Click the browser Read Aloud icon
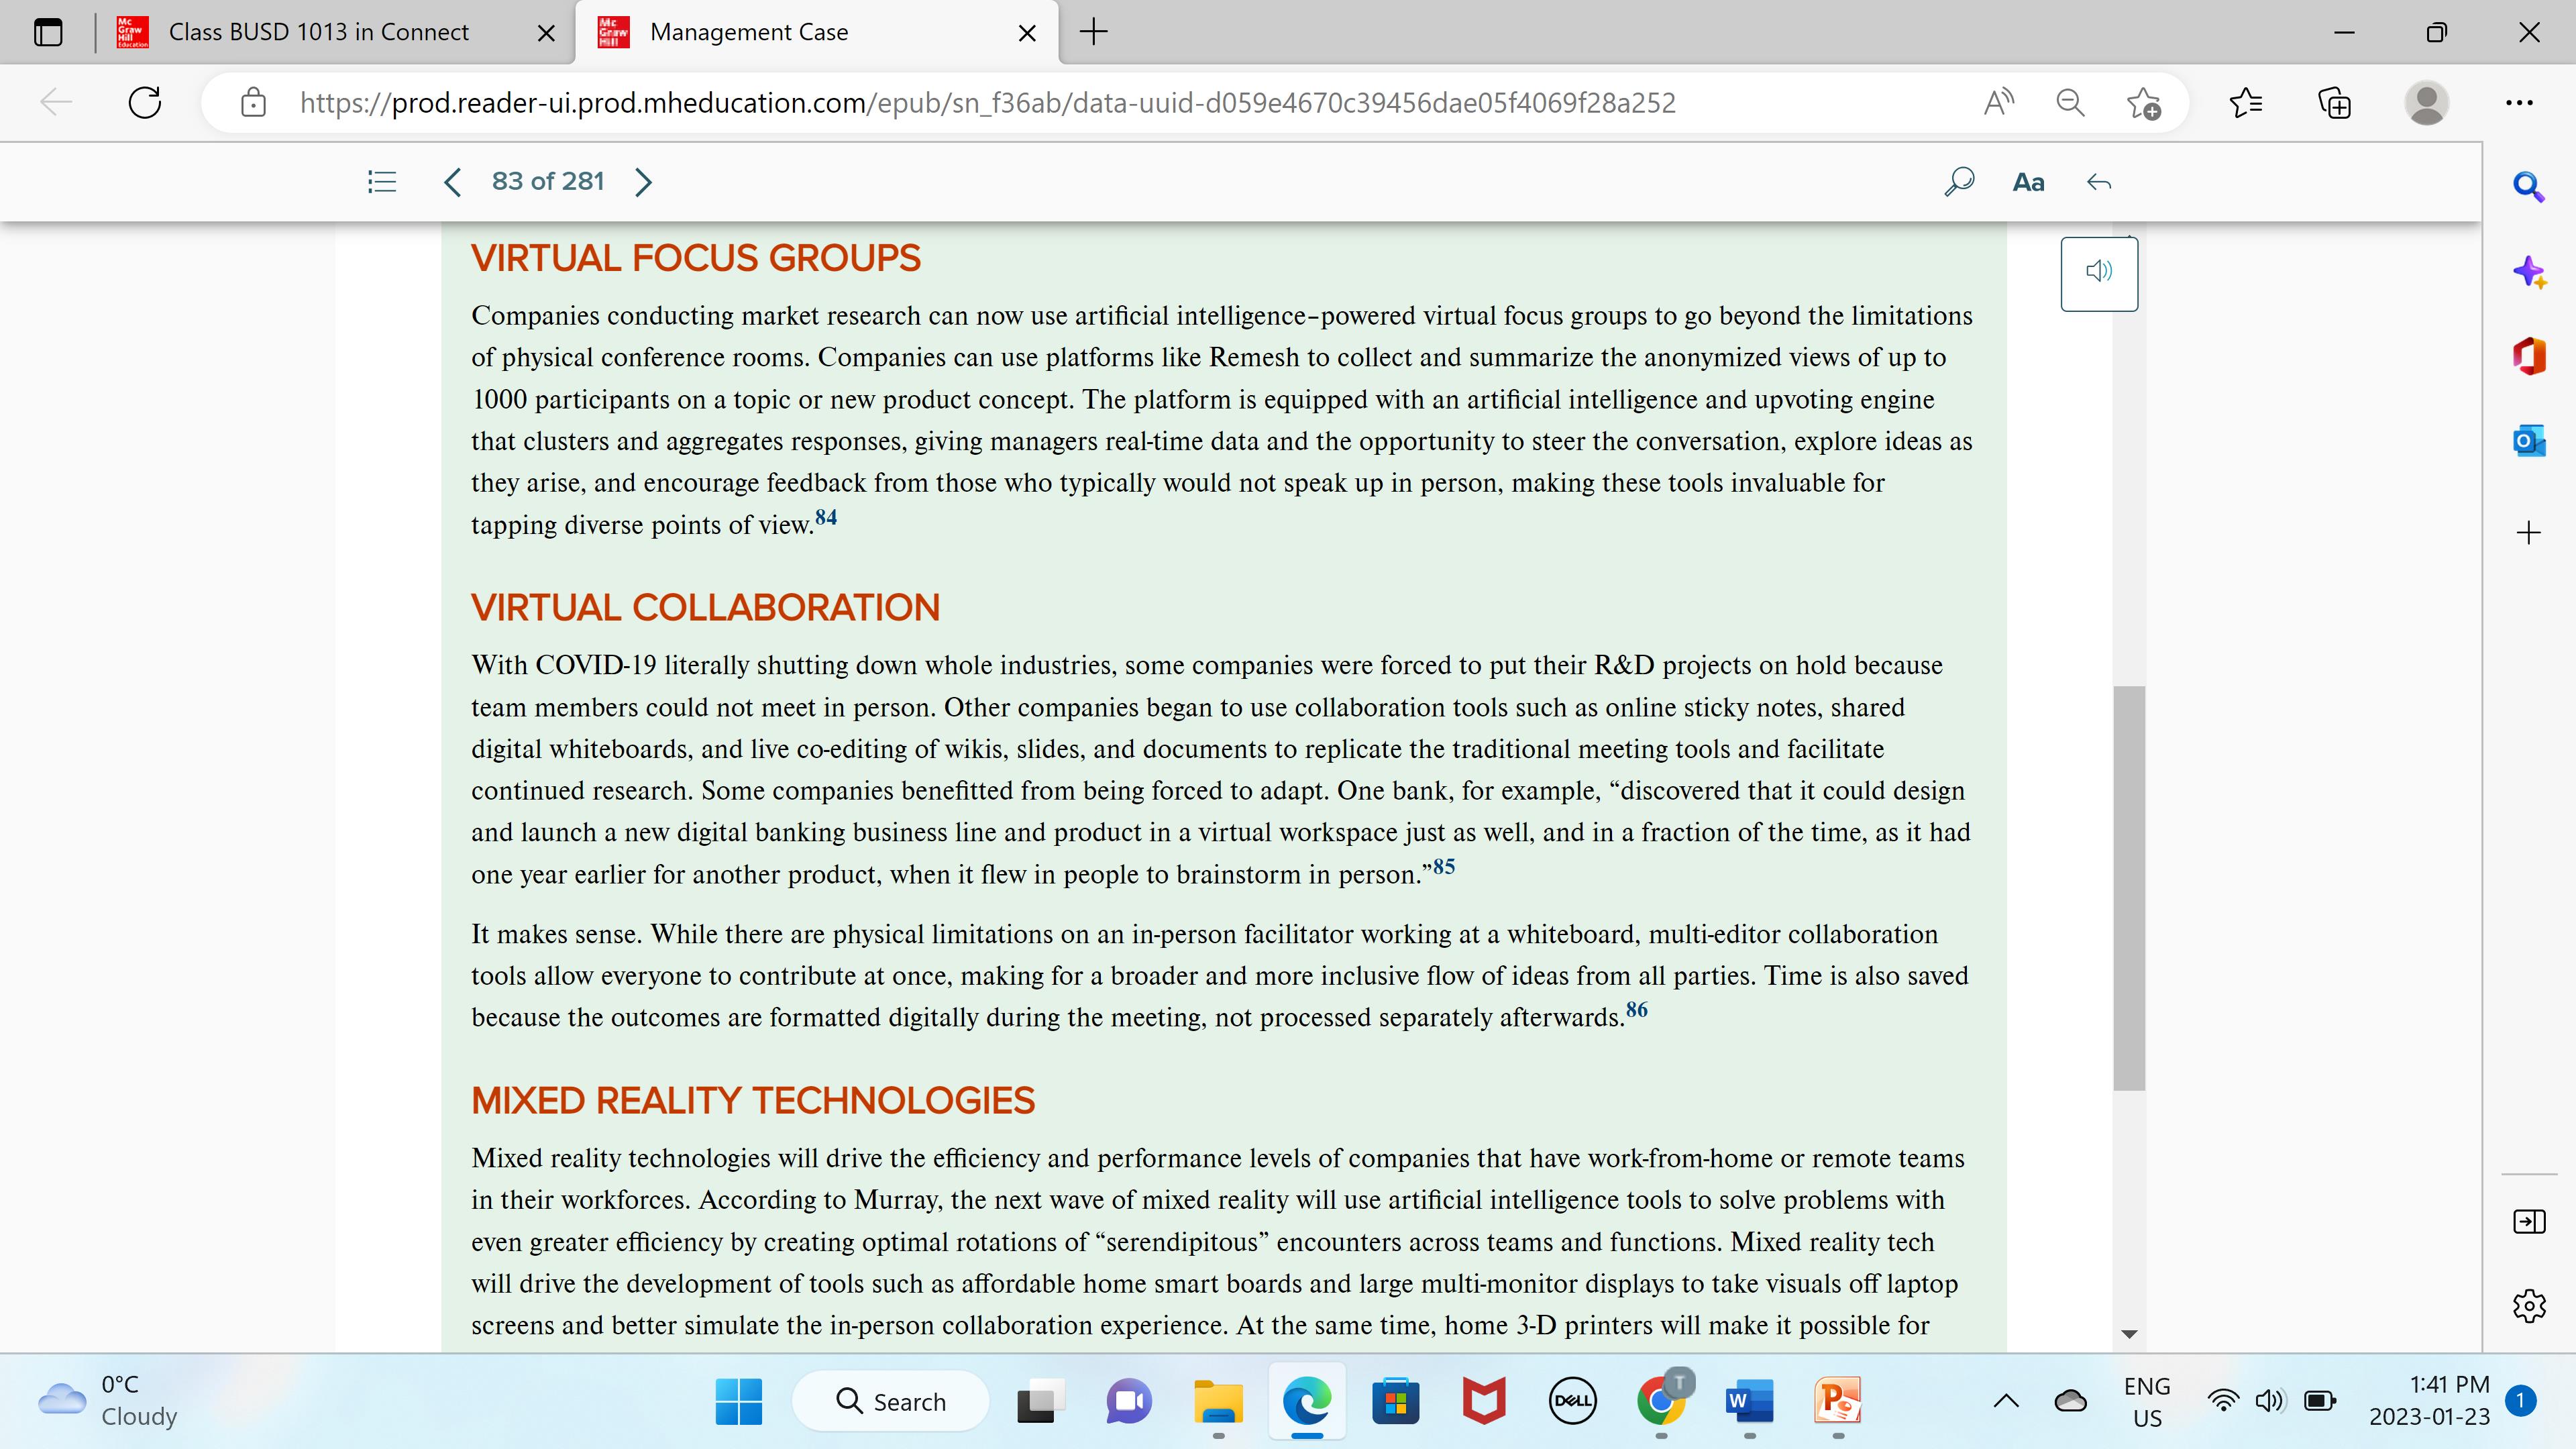Viewport: 2576px width, 1449px height. 1998,102
